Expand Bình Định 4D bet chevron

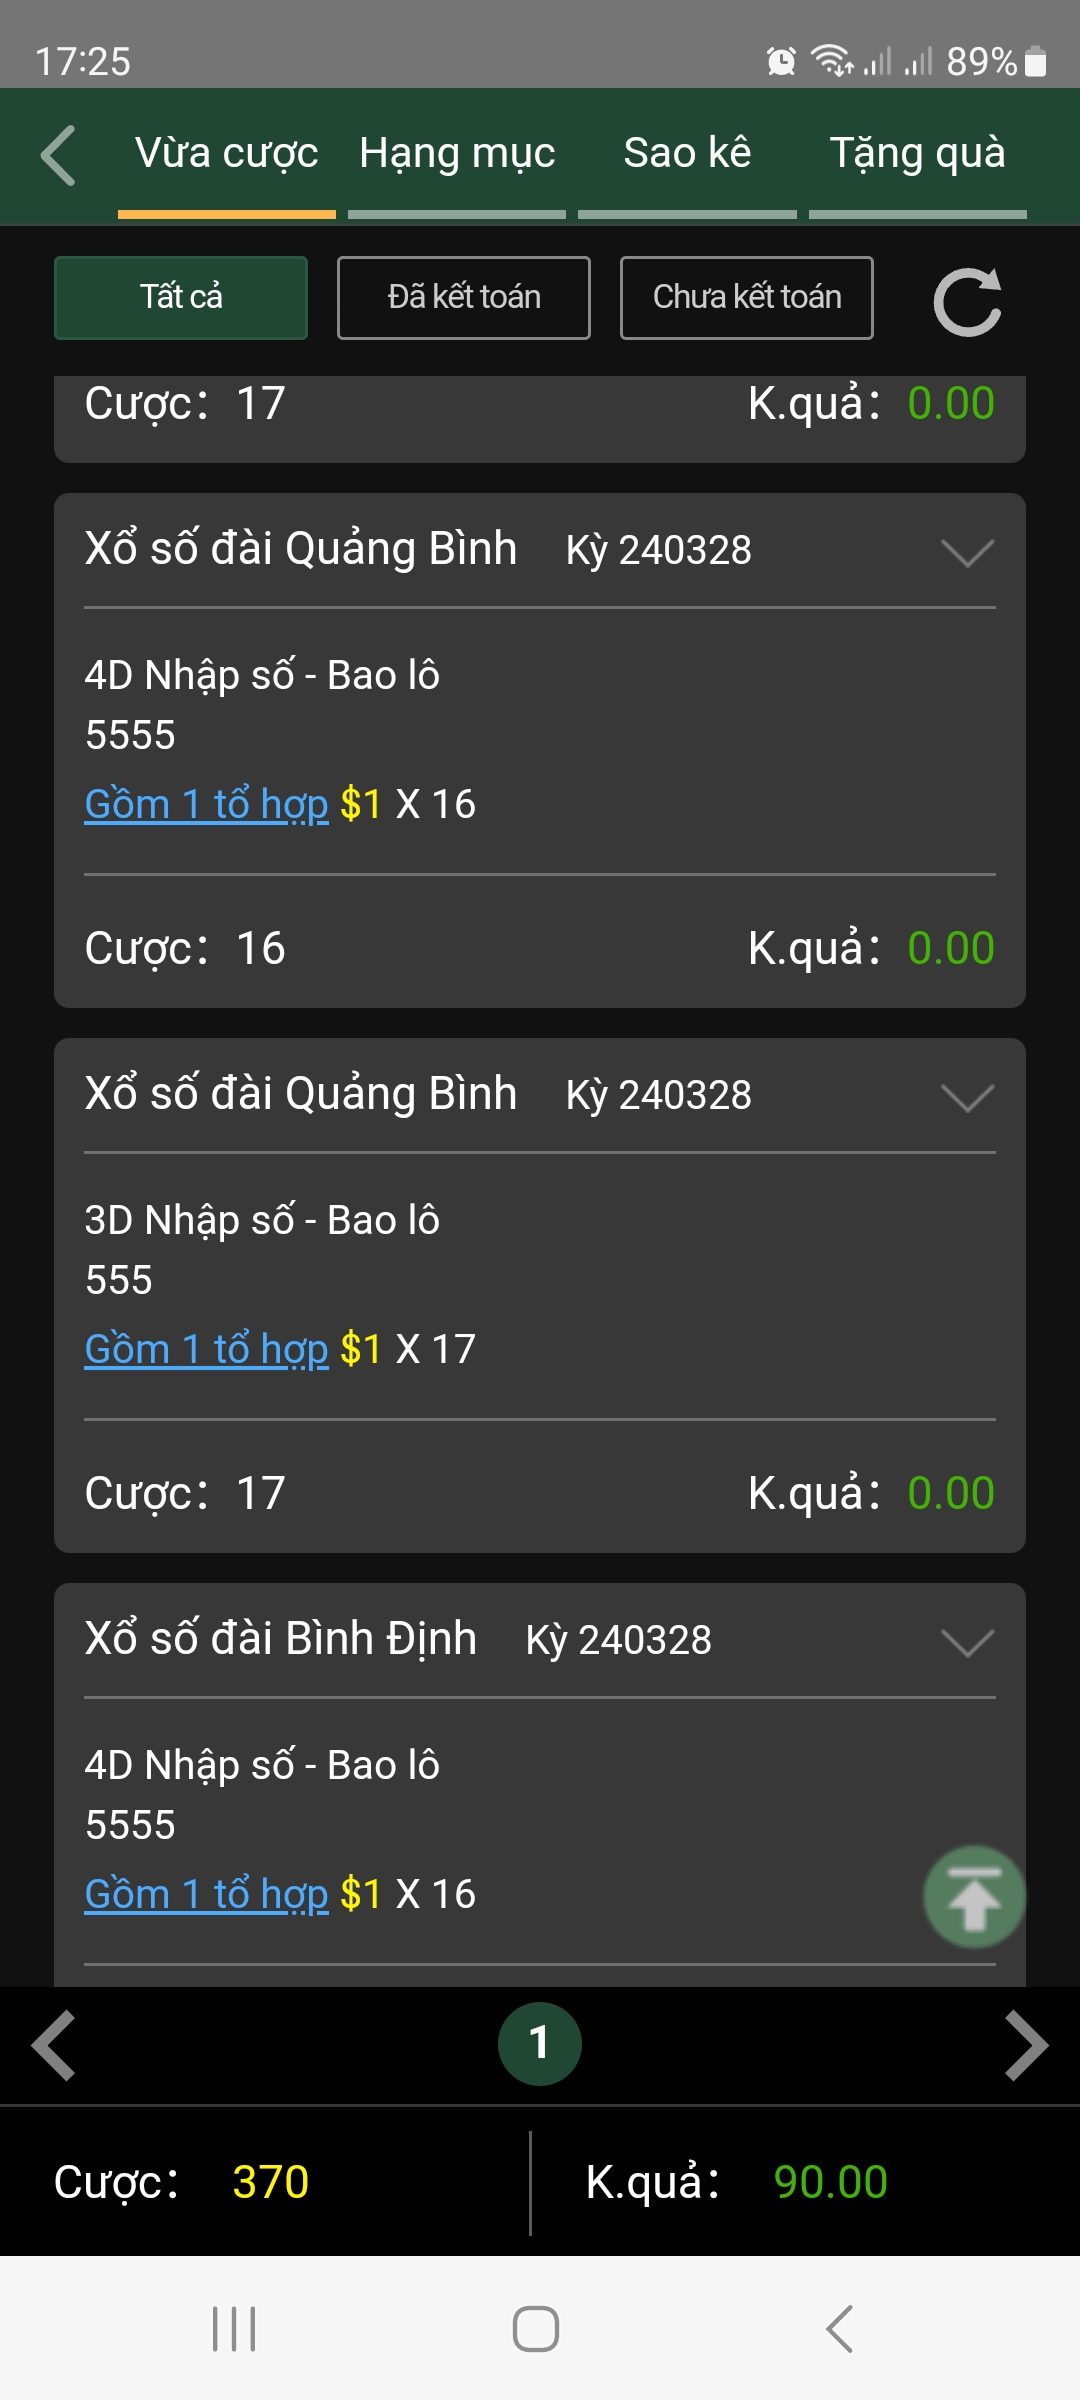(967, 1642)
